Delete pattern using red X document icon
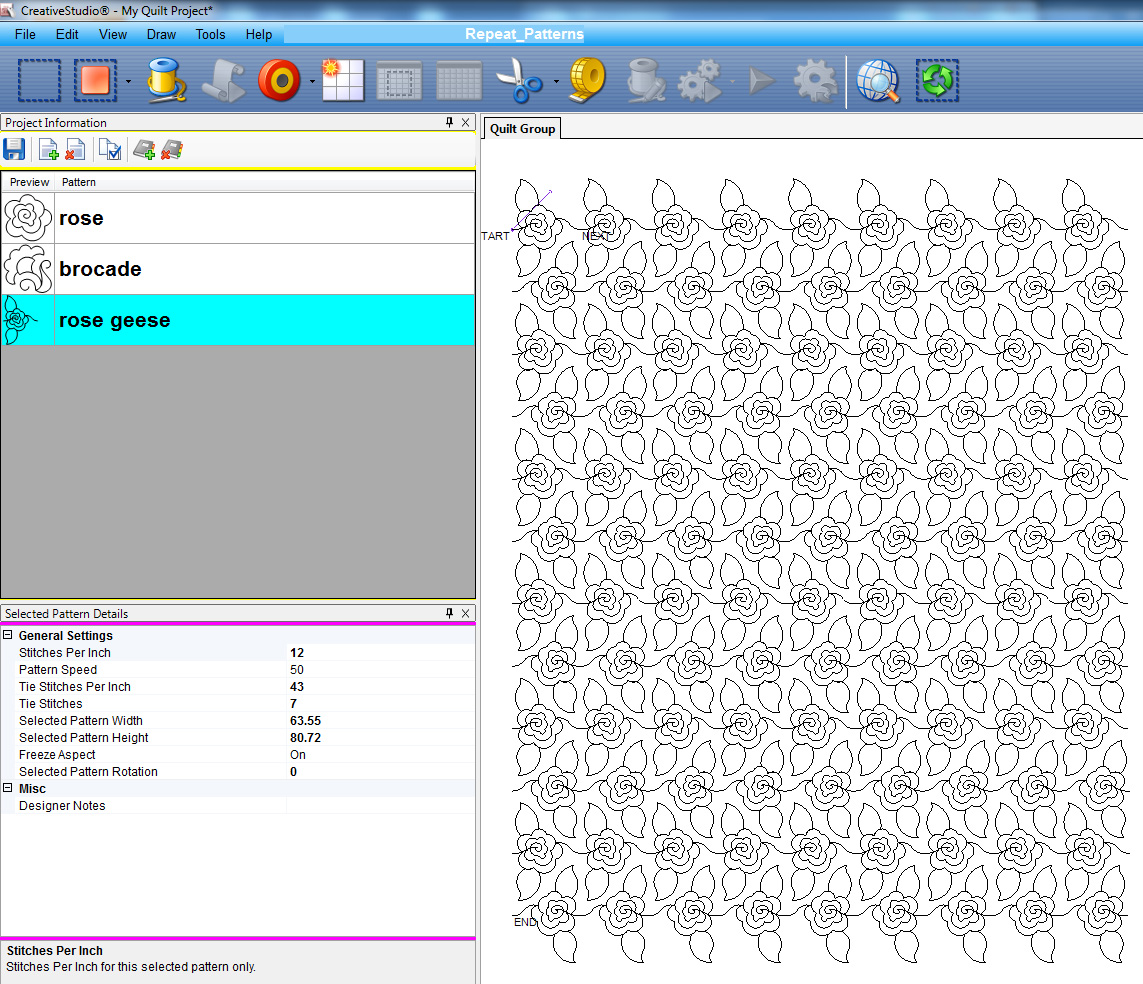The height and width of the screenshot is (984, 1143). click(75, 149)
